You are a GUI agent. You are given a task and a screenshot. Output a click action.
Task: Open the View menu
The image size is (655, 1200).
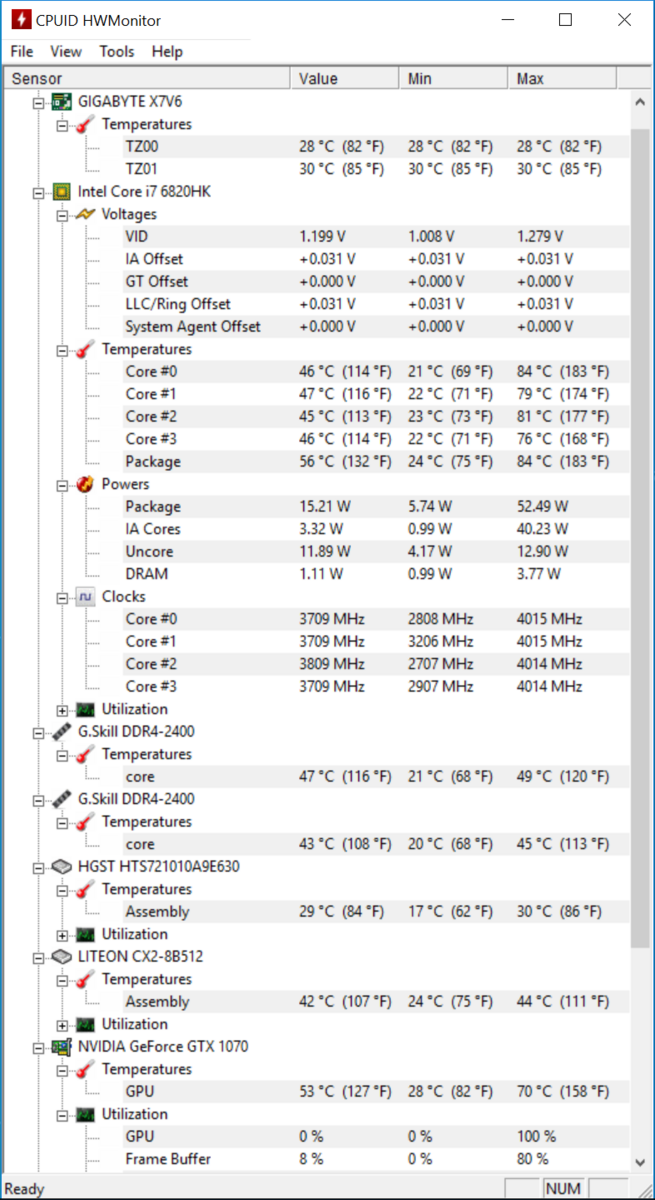[x=66, y=51]
